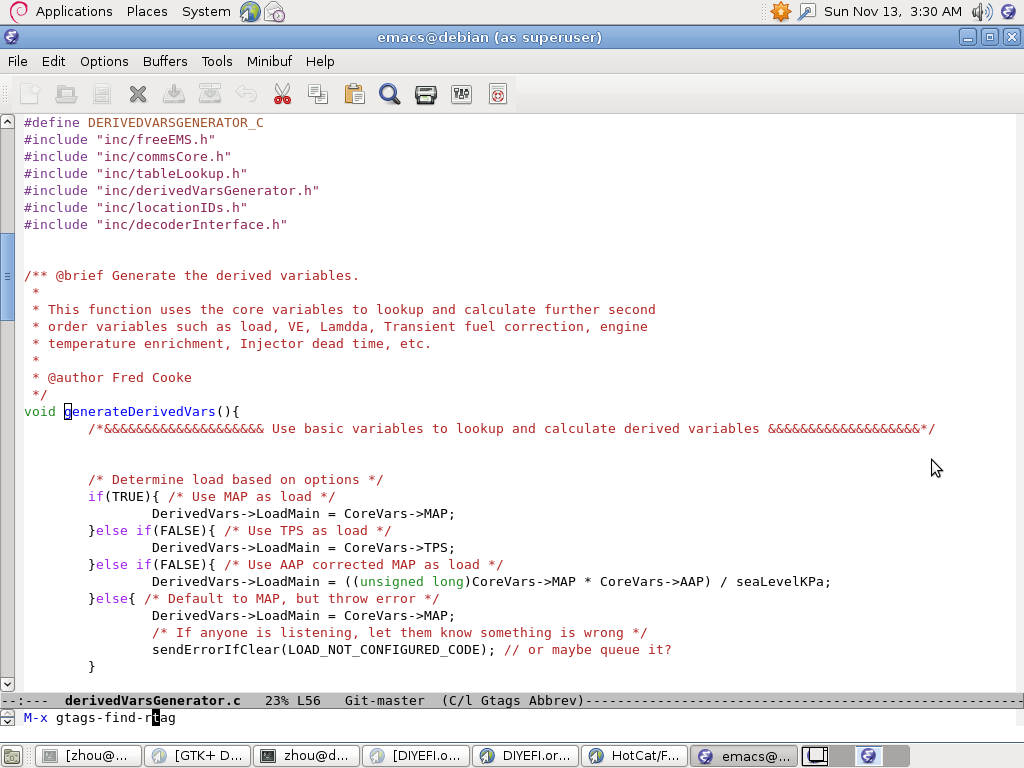Screen dimensions: 1024x768
Task: Cut selection with the scissors icon
Action: (282, 94)
